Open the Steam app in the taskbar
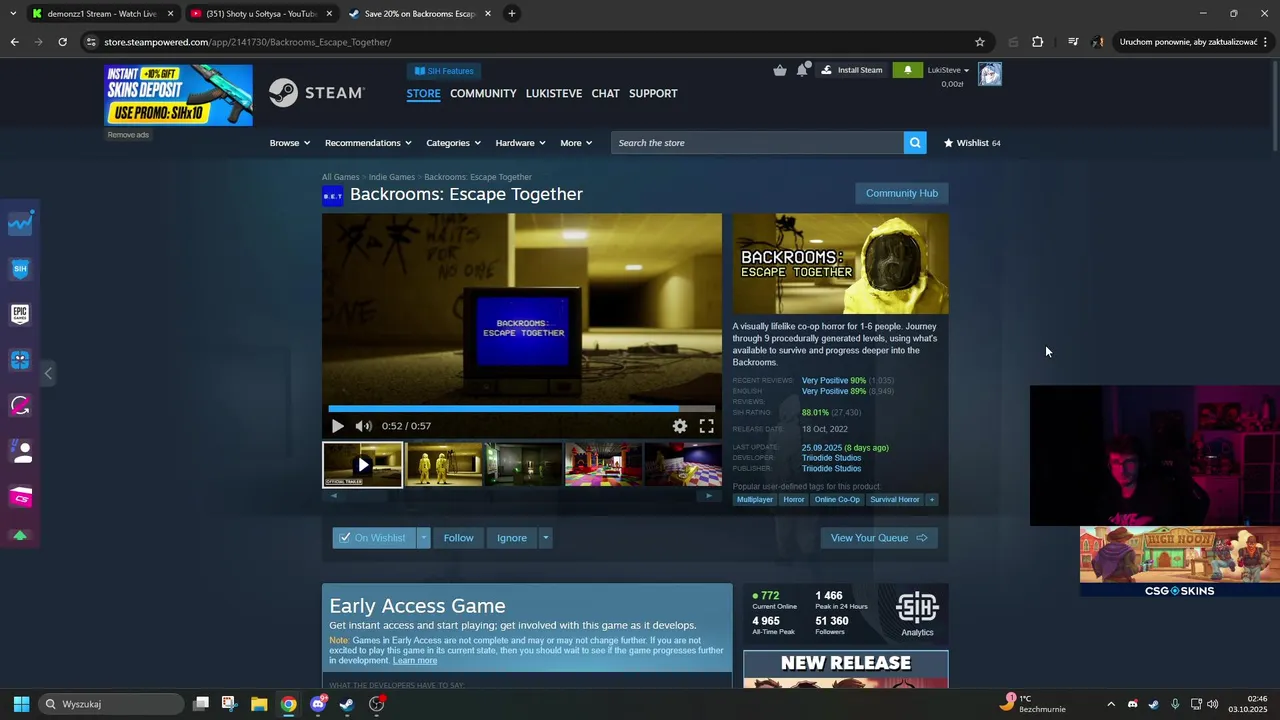1280x720 pixels. pyautogui.click(x=347, y=704)
